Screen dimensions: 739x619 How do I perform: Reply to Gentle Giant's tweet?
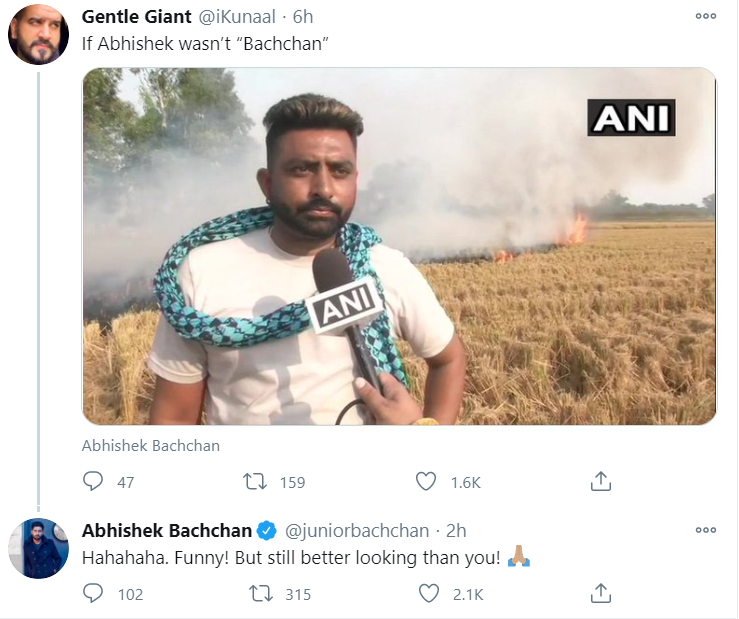coord(93,481)
